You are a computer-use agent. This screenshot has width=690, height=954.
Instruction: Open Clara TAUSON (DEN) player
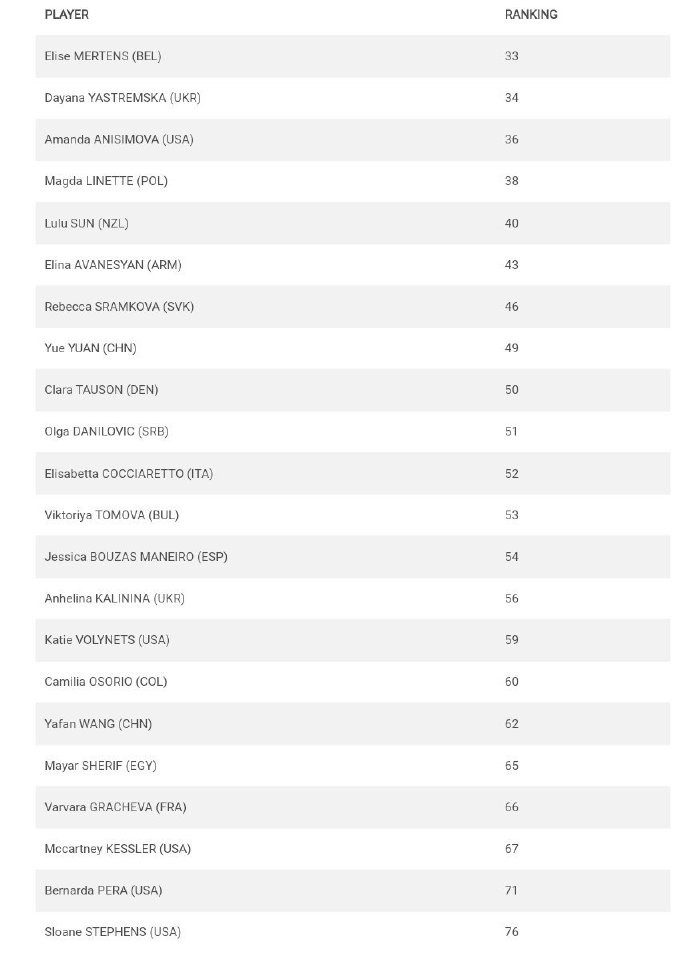pos(101,390)
